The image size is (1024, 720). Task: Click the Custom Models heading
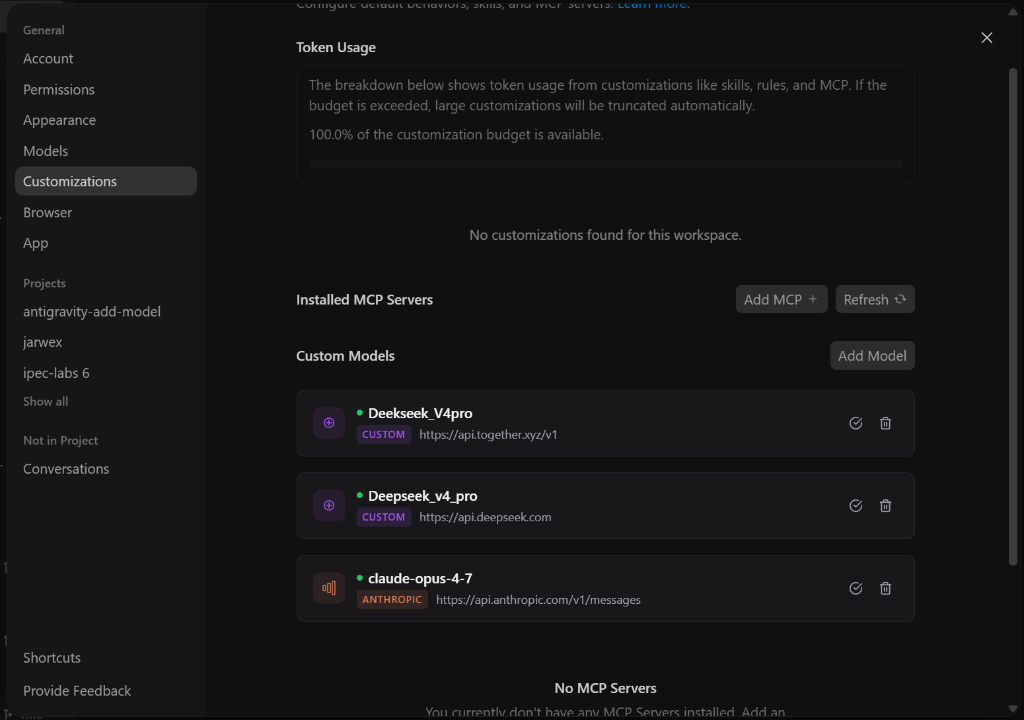pyautogui.click(x=345, y=356)
